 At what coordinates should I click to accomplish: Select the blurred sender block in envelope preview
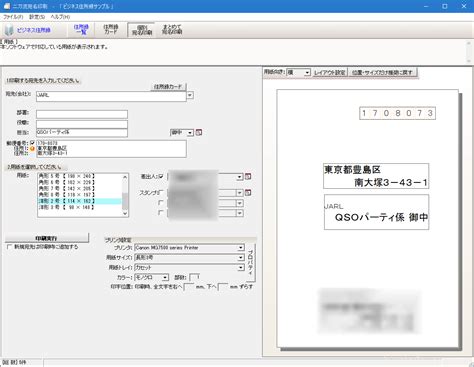click(x=369, y=312)
